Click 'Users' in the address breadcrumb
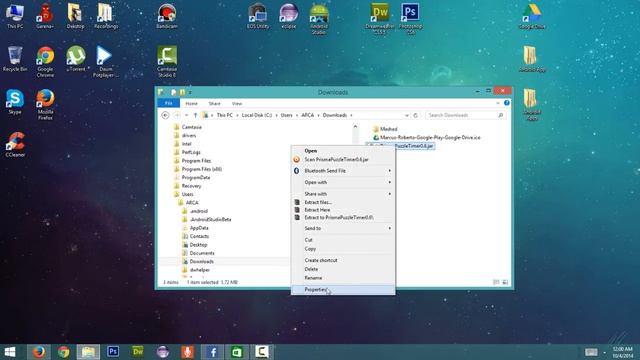This screenshot has height=360, width=640. (x=287, y=116)
